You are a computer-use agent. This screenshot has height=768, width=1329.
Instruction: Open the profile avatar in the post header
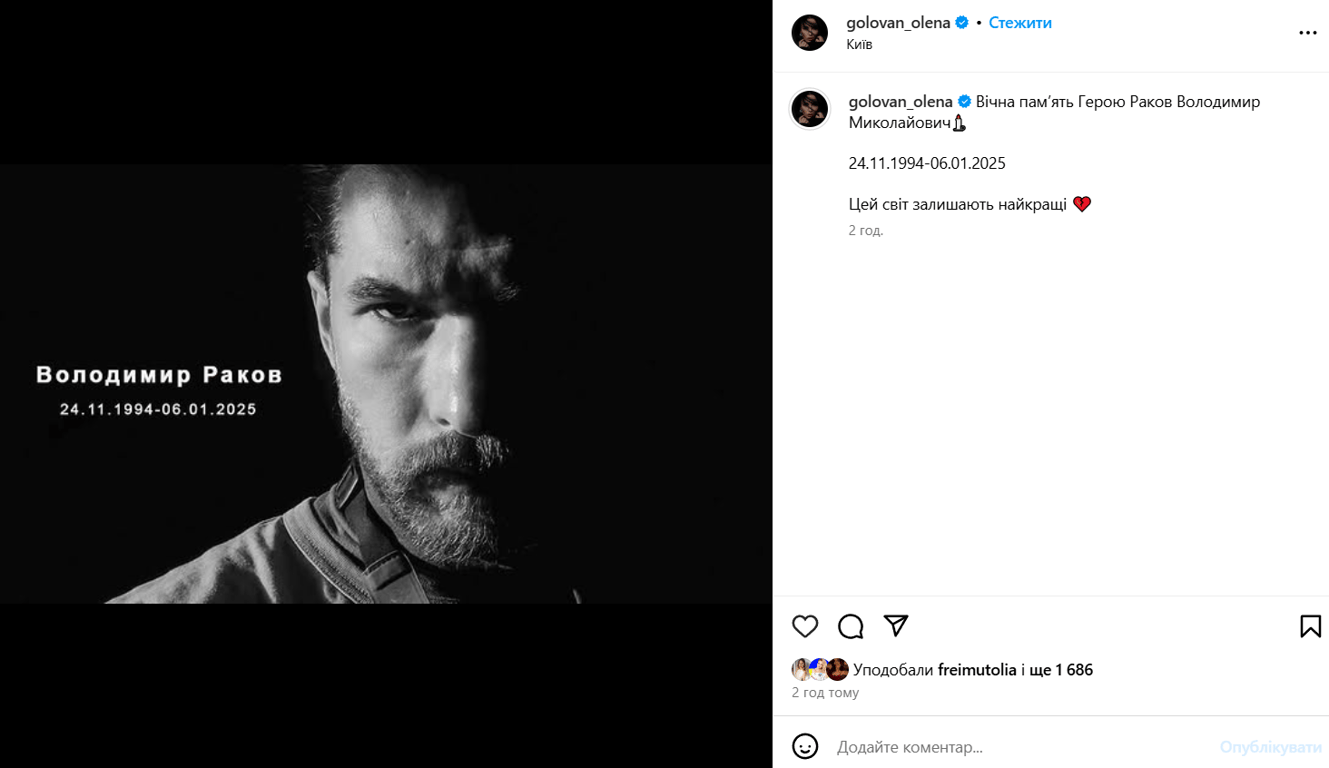coord(809,32)
